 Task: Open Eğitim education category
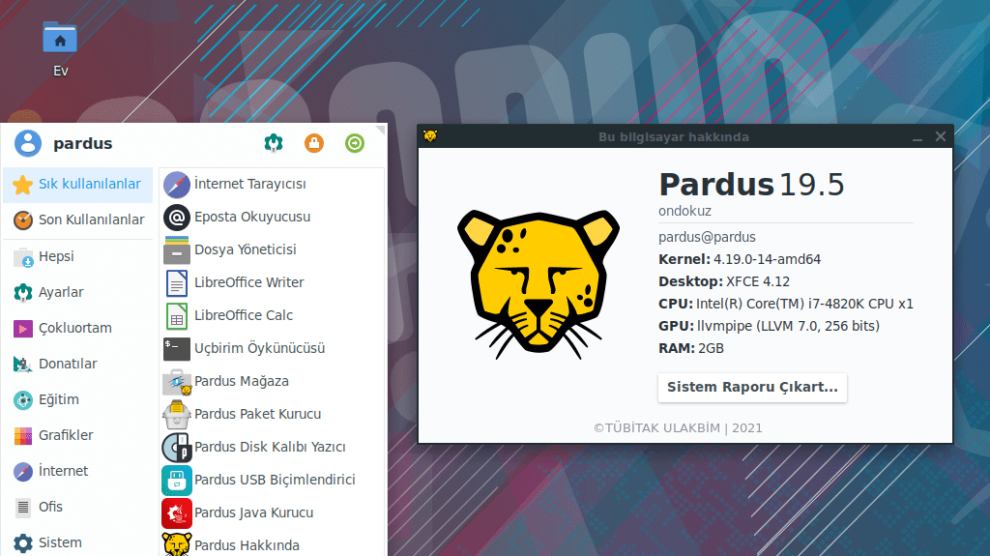coord(78,399)
